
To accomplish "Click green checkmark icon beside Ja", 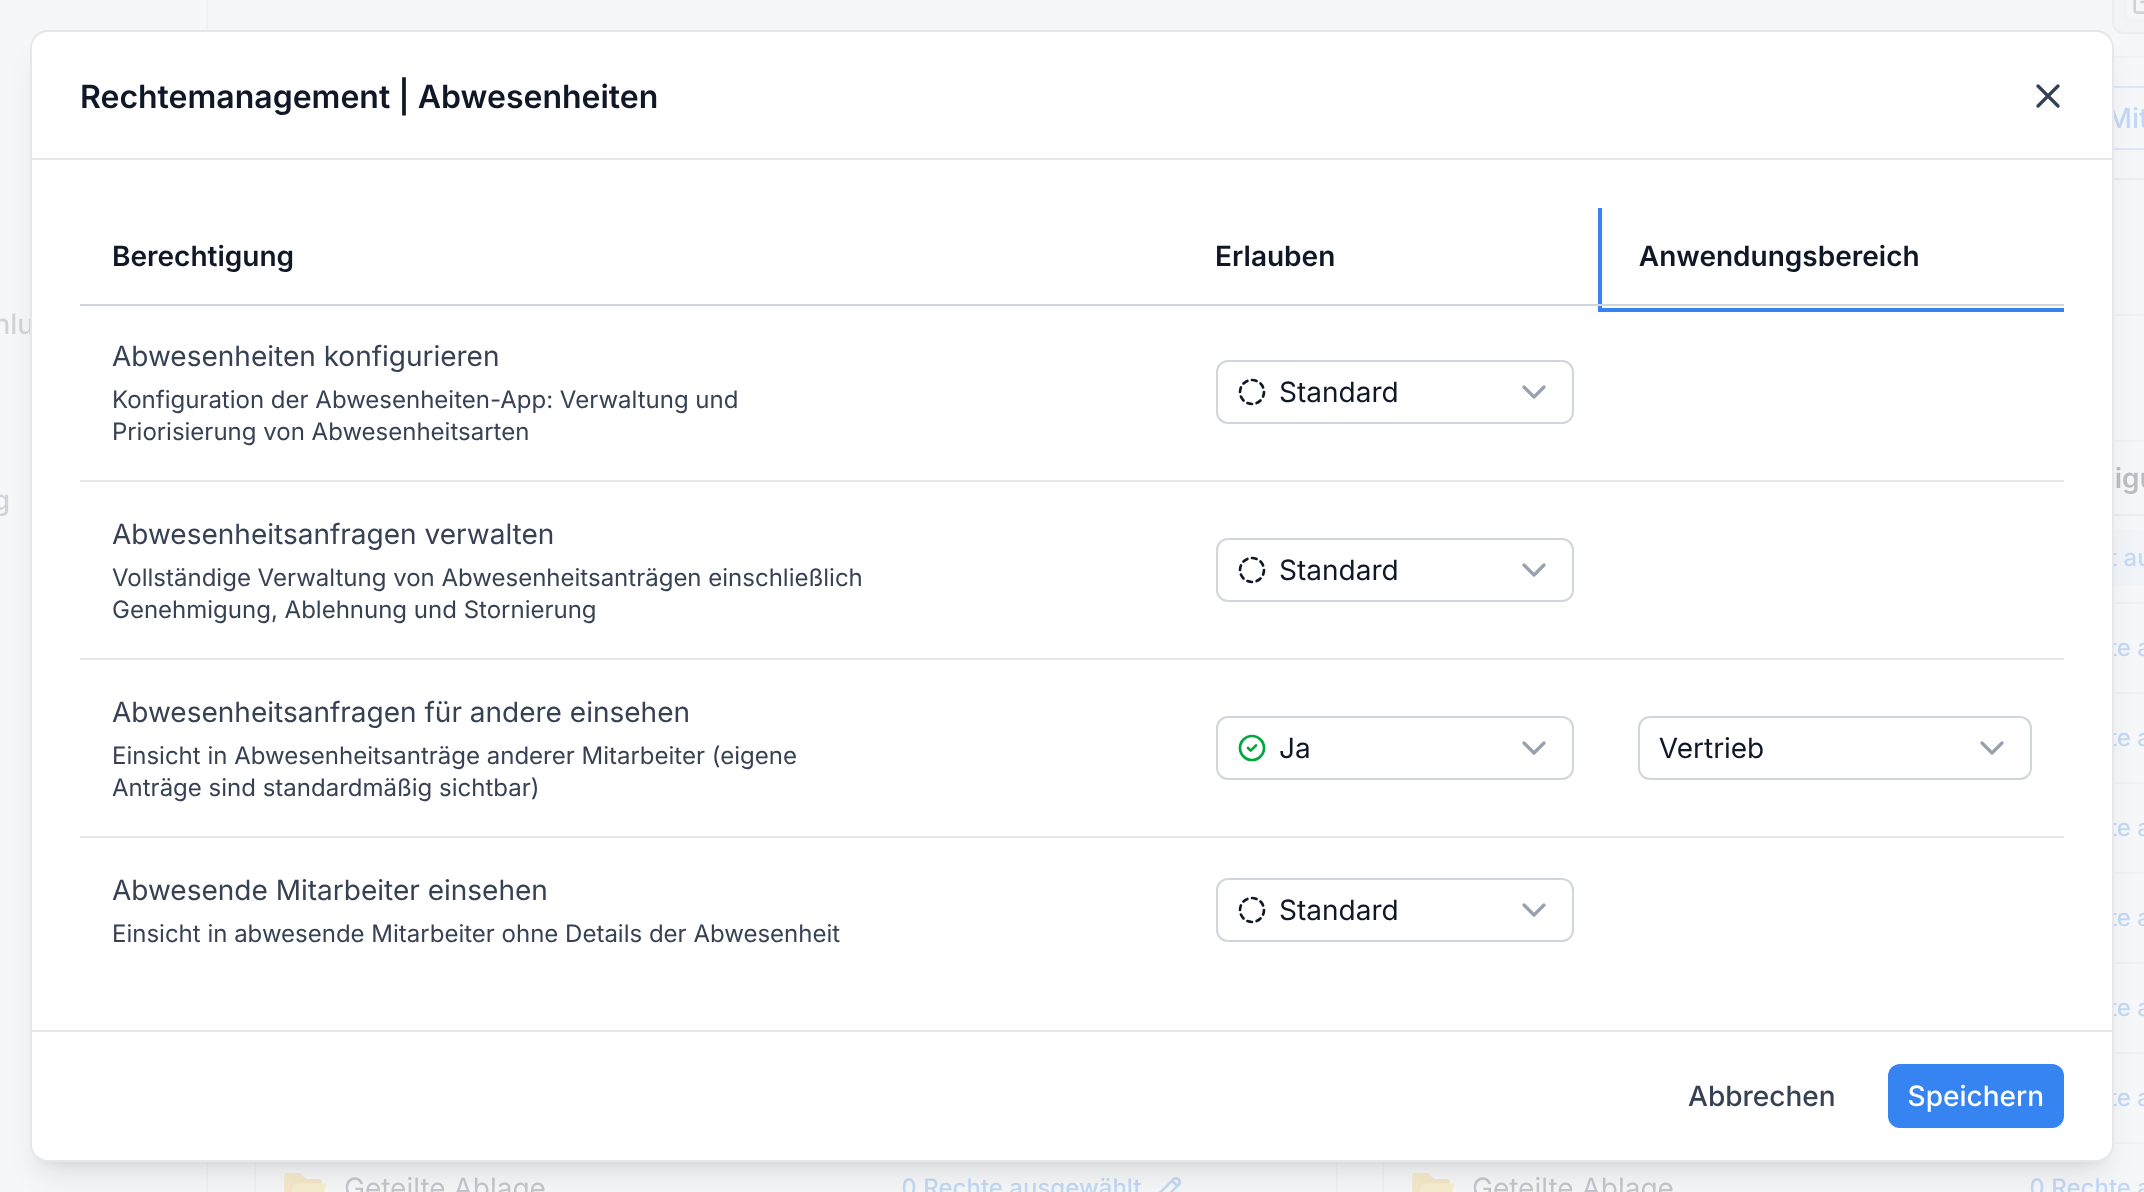I will coord(1252,748).
